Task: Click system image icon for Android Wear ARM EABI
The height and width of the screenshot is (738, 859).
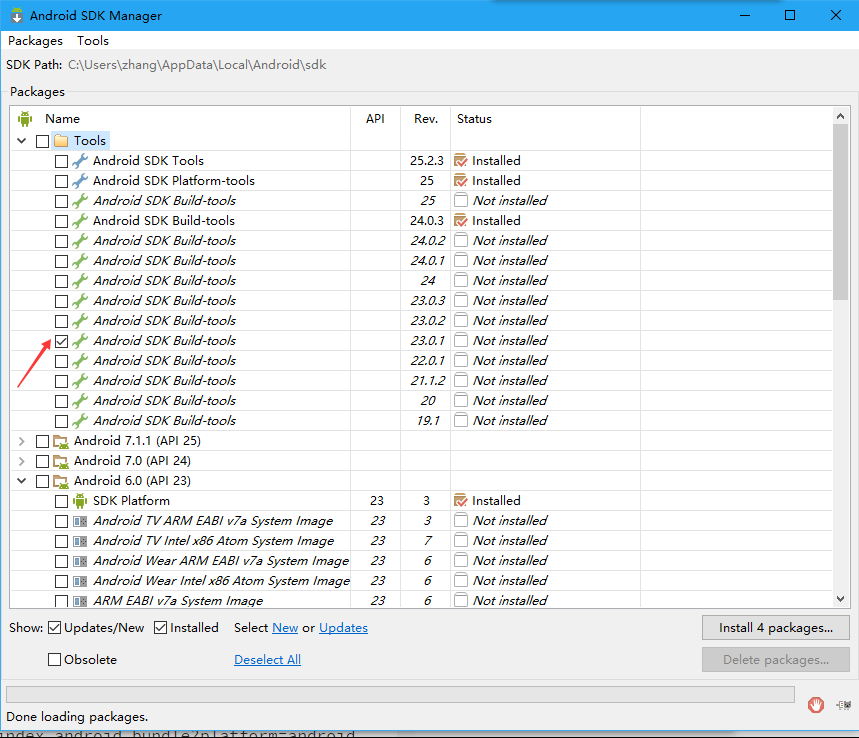Action: tap(80, 561)
